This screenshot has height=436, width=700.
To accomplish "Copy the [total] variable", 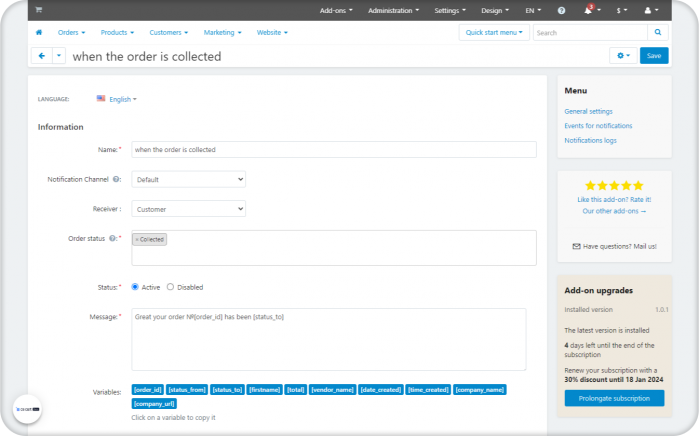I will (x=296, y=390).
